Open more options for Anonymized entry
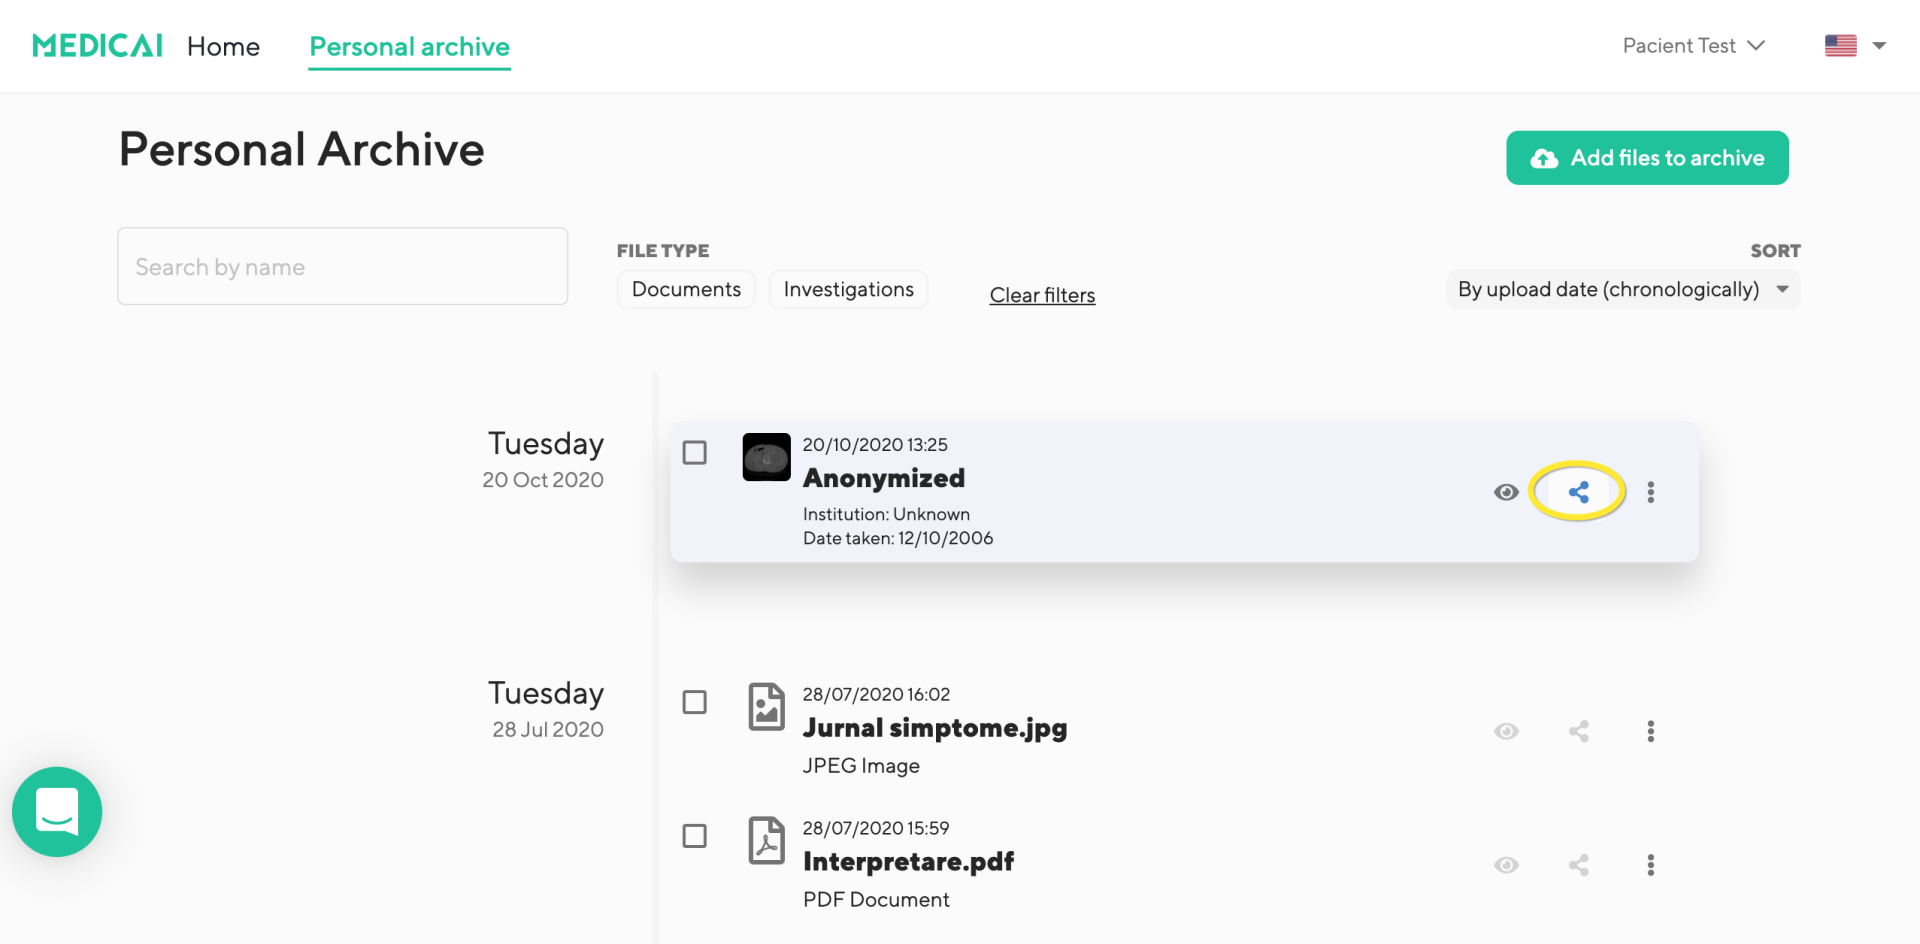The height and width of the screenshot is (944, 1920). [1651, 492]
